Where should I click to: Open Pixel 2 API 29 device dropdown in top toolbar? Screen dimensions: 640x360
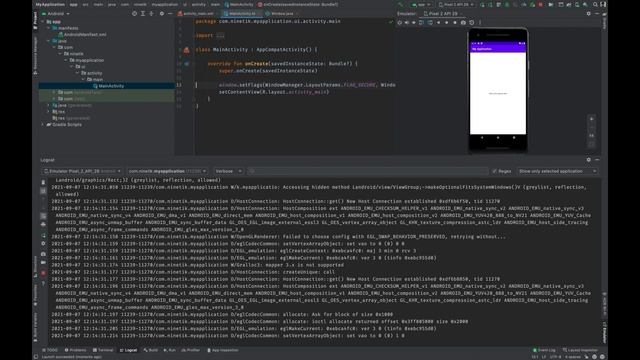(456, 4)
